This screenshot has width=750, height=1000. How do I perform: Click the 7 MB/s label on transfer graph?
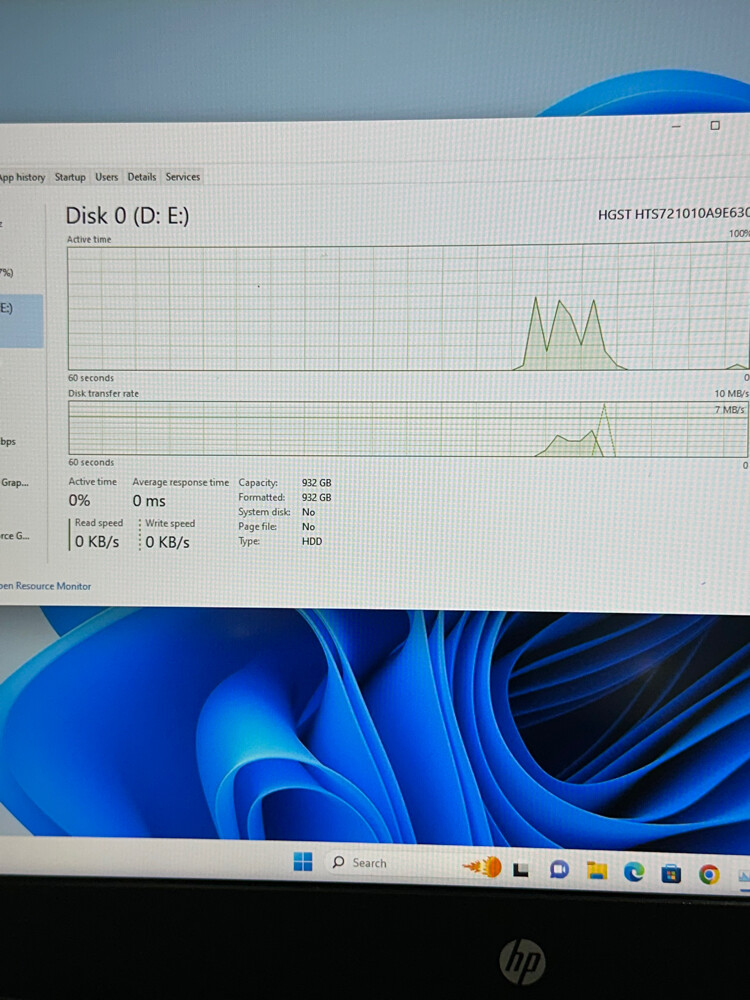click(729, 409)
